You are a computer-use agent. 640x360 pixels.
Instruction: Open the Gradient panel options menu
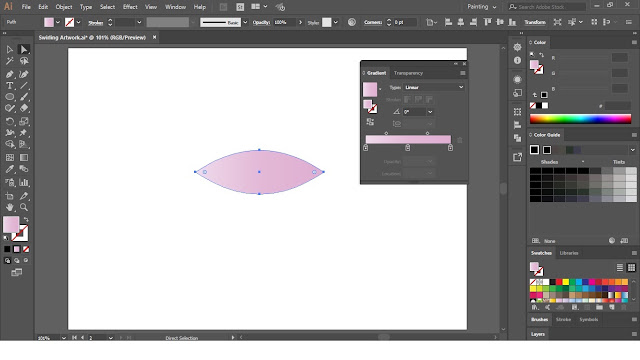click(462, 73)
